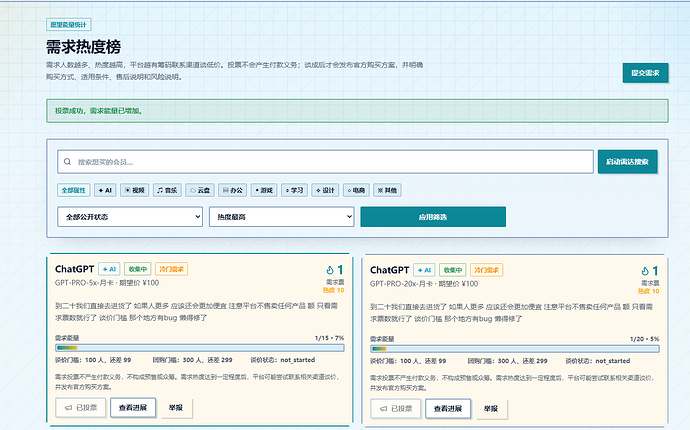Click the flame icon on the GPT-PRO-20x card
Screen dimensions: 690x430
point(645,271)
